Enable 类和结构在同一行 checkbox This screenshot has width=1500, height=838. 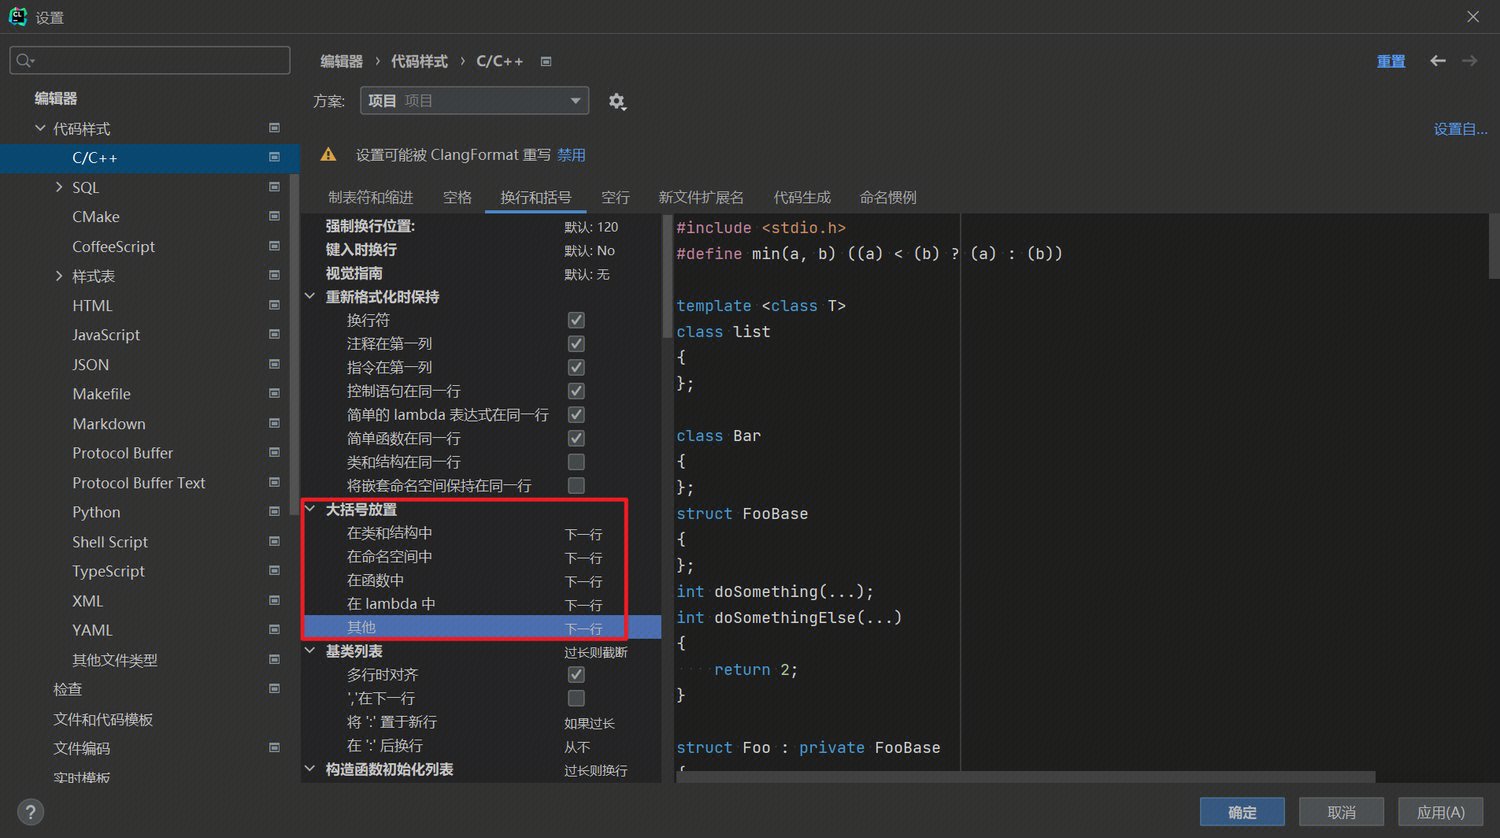point(576,462)
